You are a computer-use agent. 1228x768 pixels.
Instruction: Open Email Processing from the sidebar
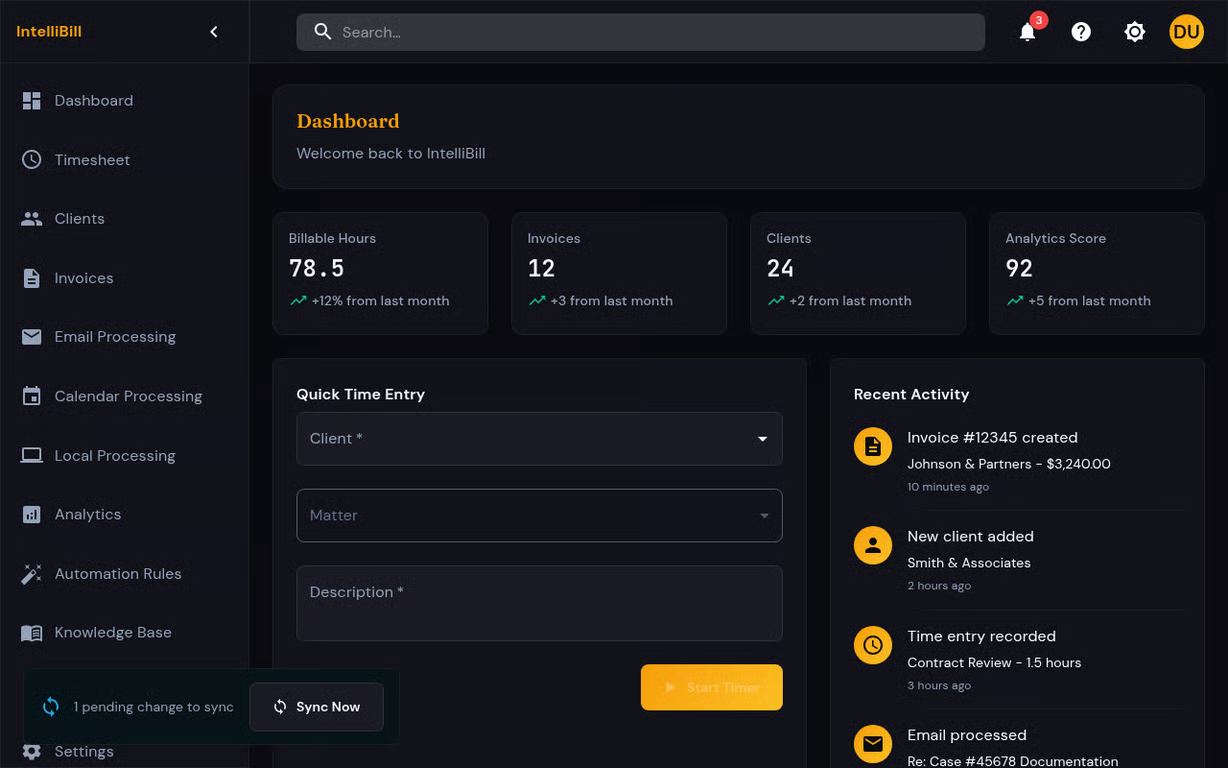[115, 337]
